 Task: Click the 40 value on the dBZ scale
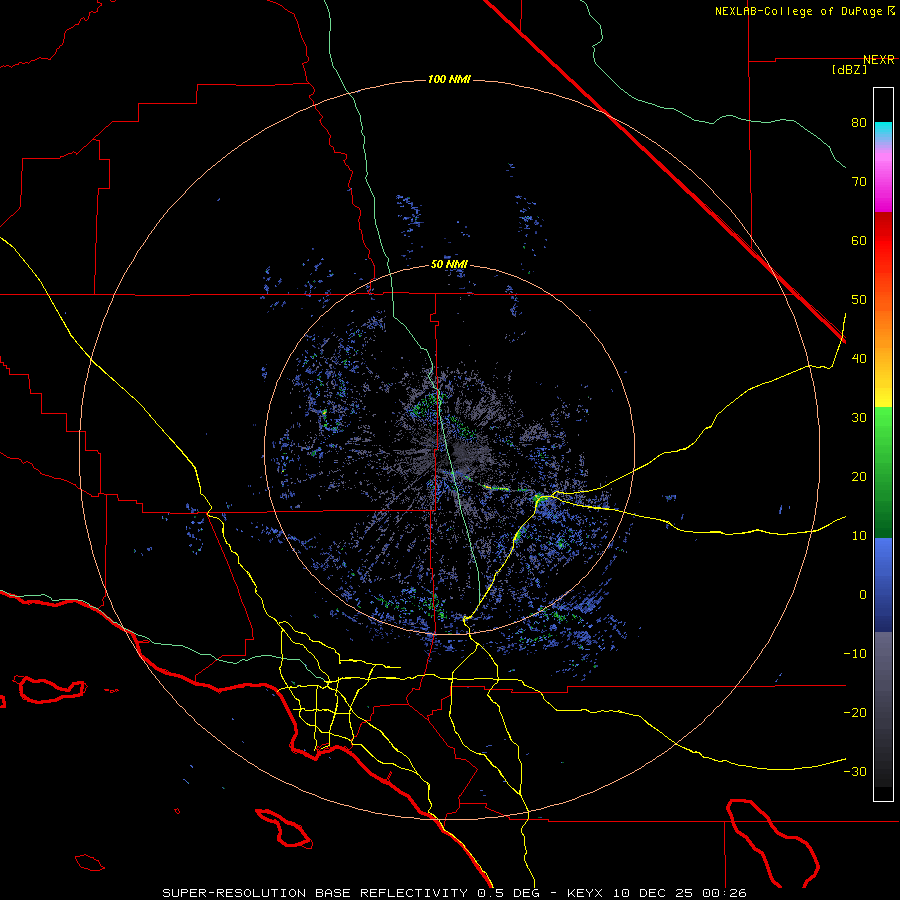[x=859, y=359]
